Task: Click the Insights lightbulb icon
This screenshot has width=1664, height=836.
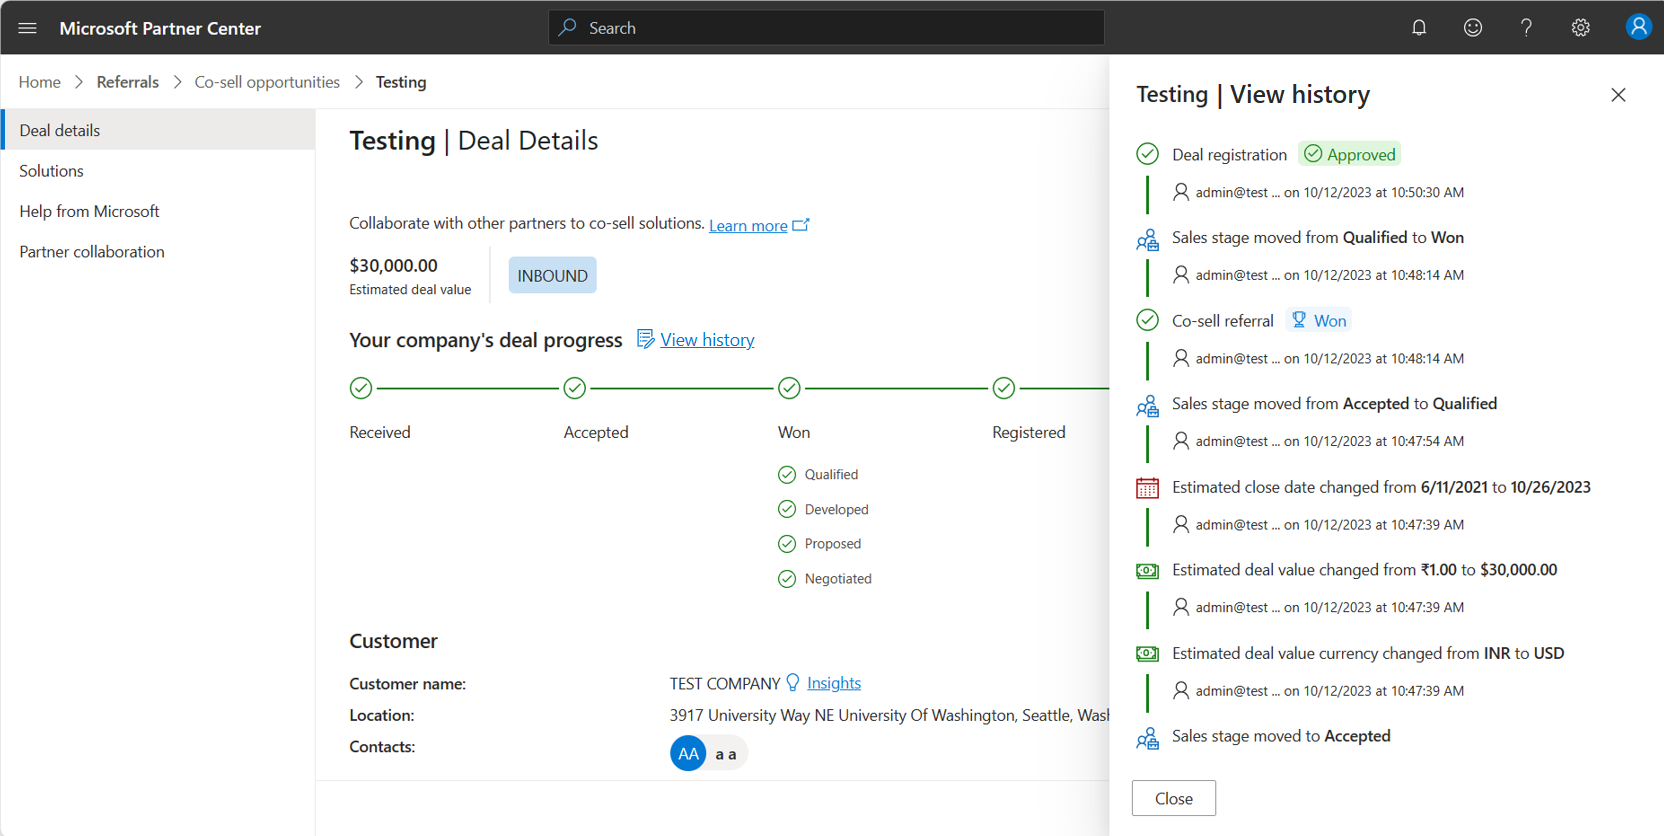Action: (x=793, y=682)
